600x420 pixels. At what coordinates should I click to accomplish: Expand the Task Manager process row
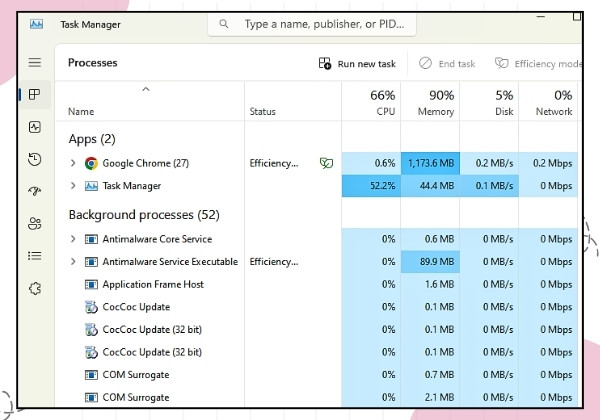(73, 186)
